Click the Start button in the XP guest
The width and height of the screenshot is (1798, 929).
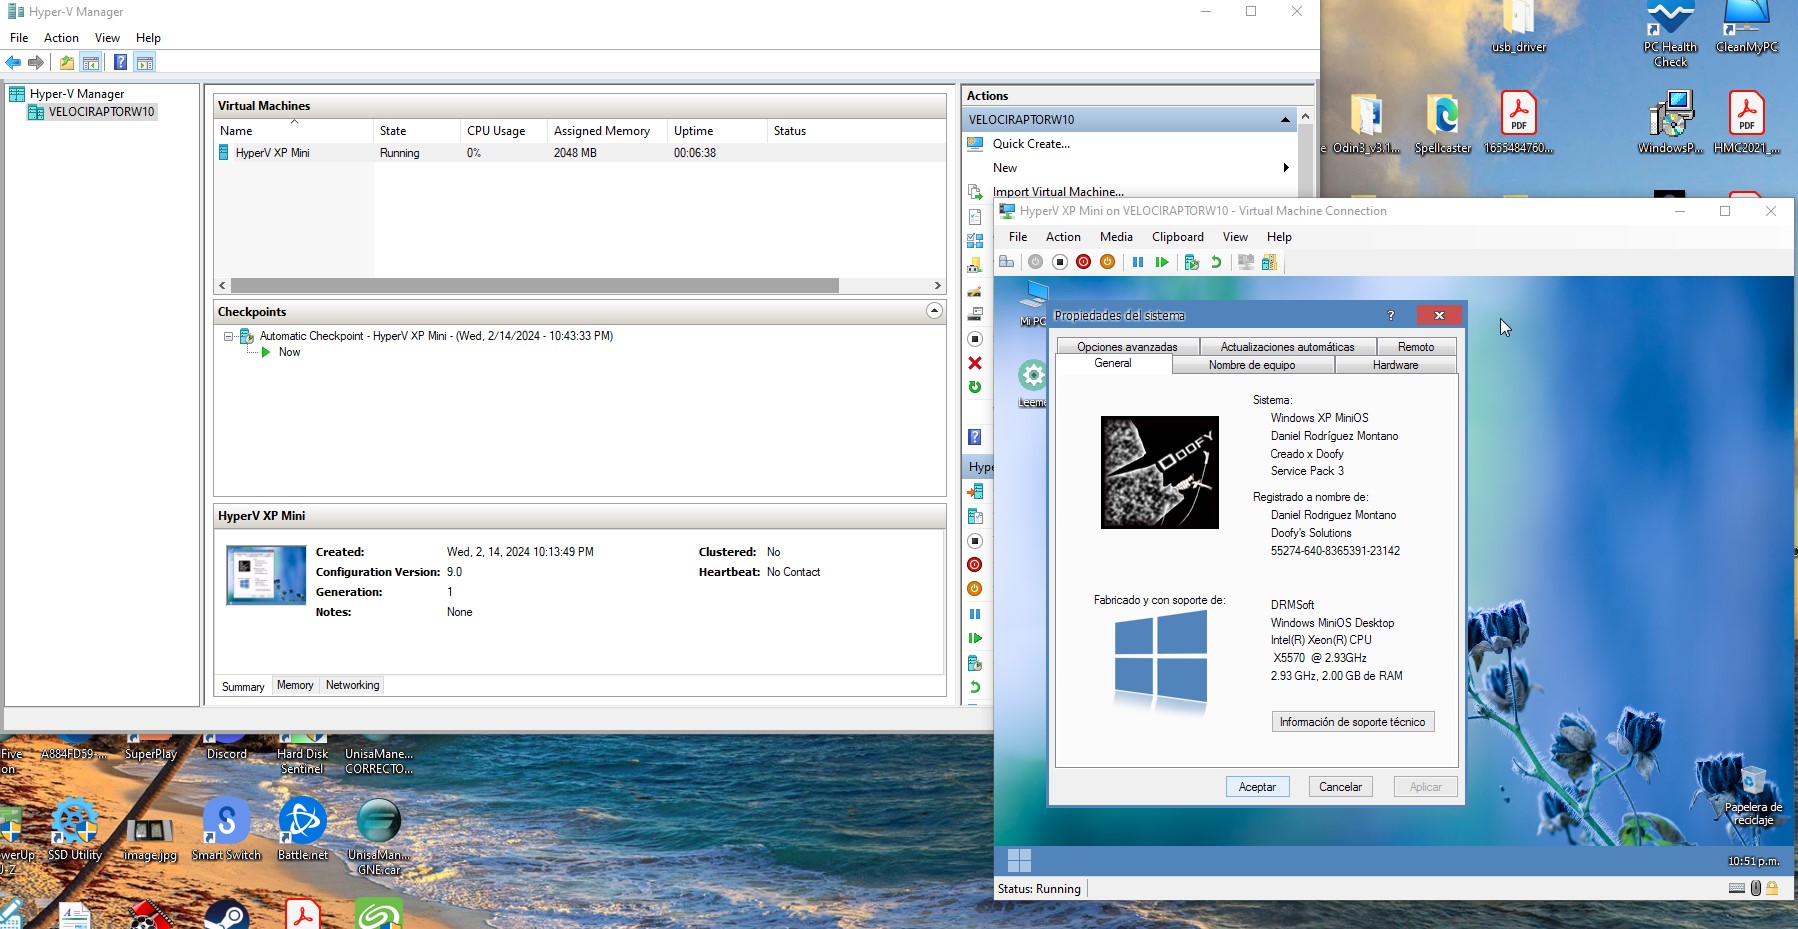(1019, 860)
